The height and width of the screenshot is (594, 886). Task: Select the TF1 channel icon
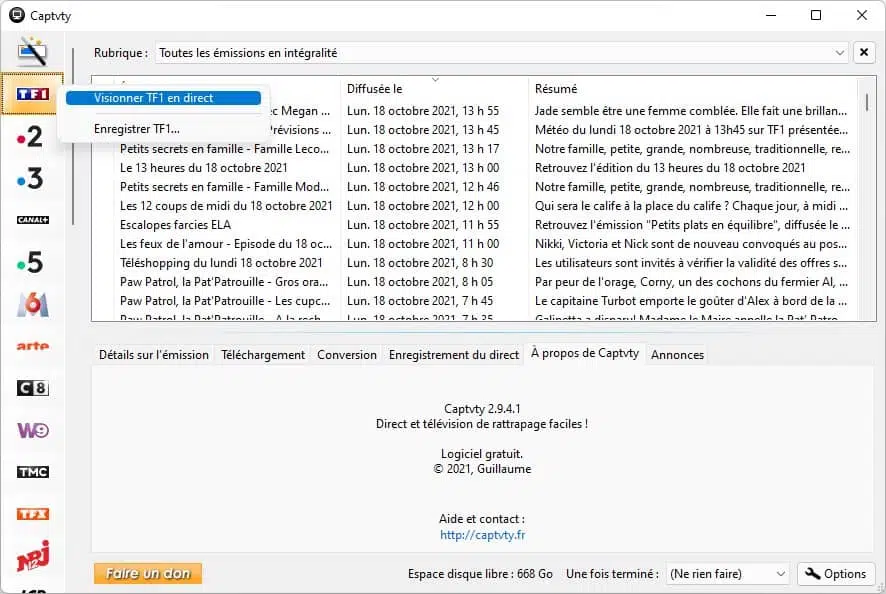tap(32, 94)
